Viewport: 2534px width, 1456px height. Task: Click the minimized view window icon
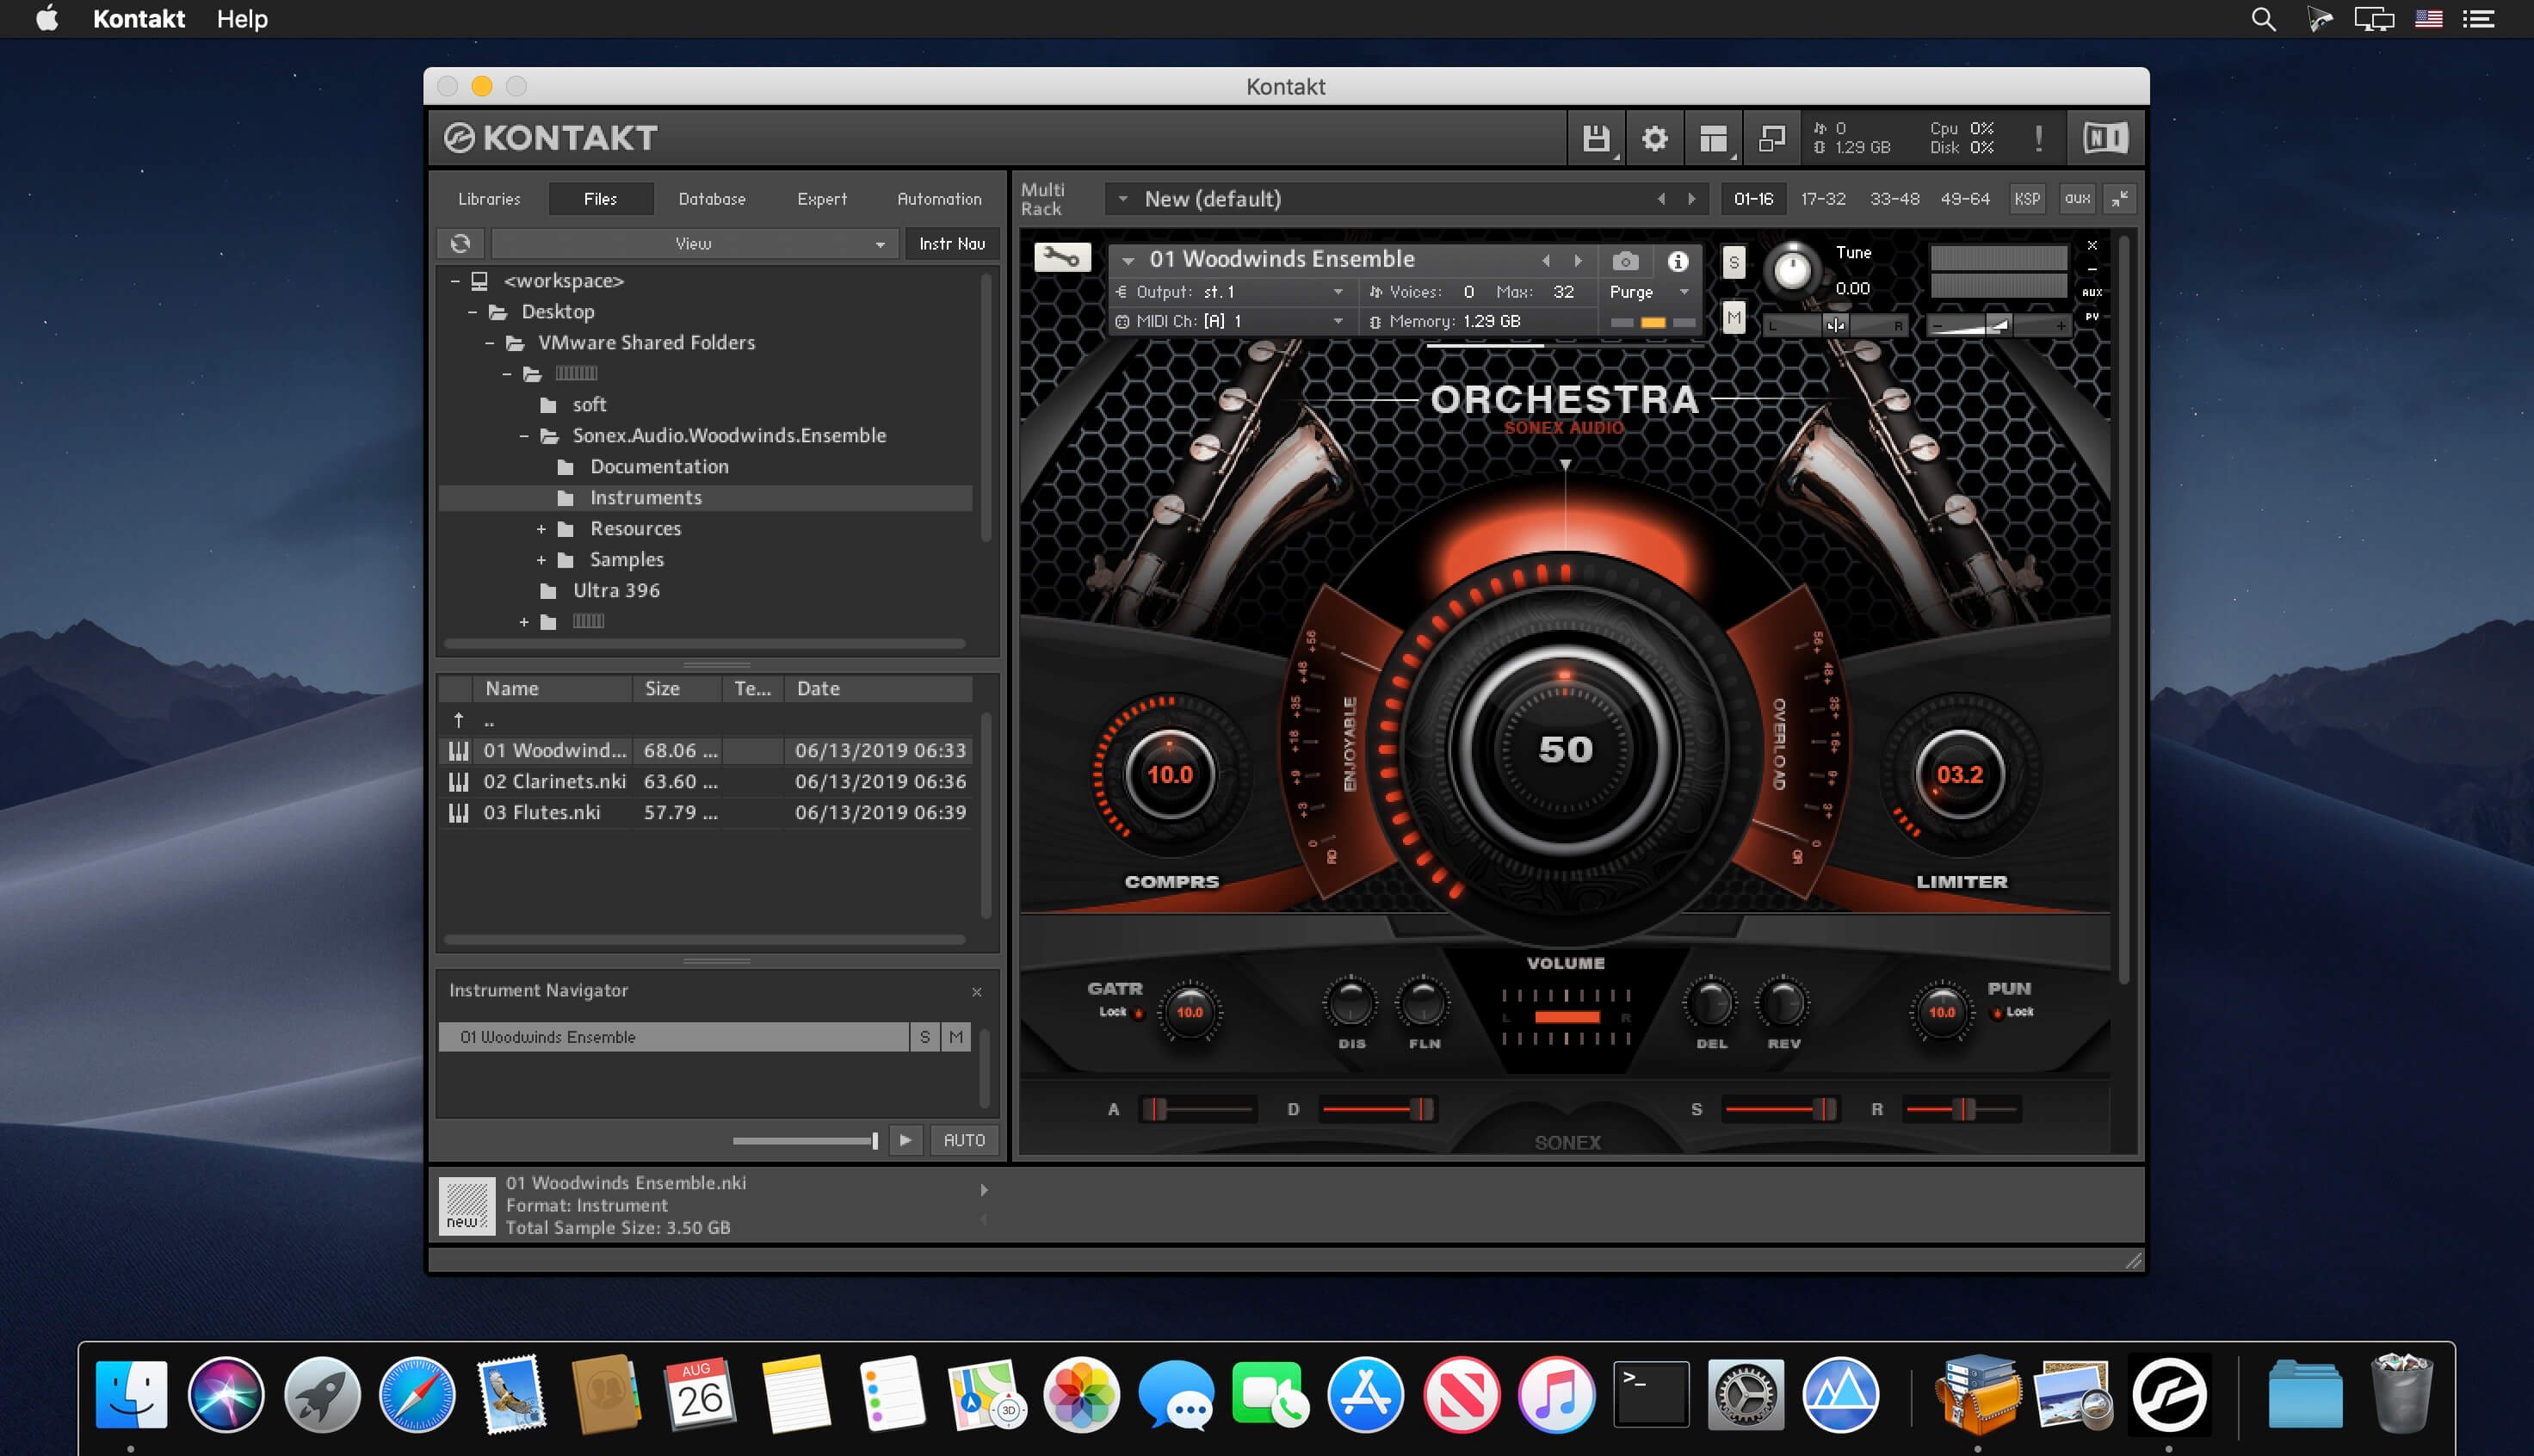(x=1771, y=138)
